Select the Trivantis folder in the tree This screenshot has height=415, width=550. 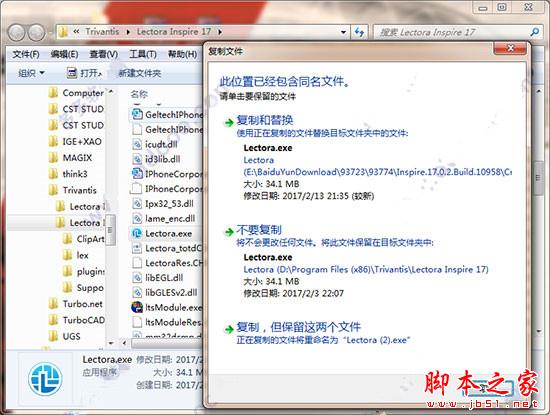tap(73, 190)
